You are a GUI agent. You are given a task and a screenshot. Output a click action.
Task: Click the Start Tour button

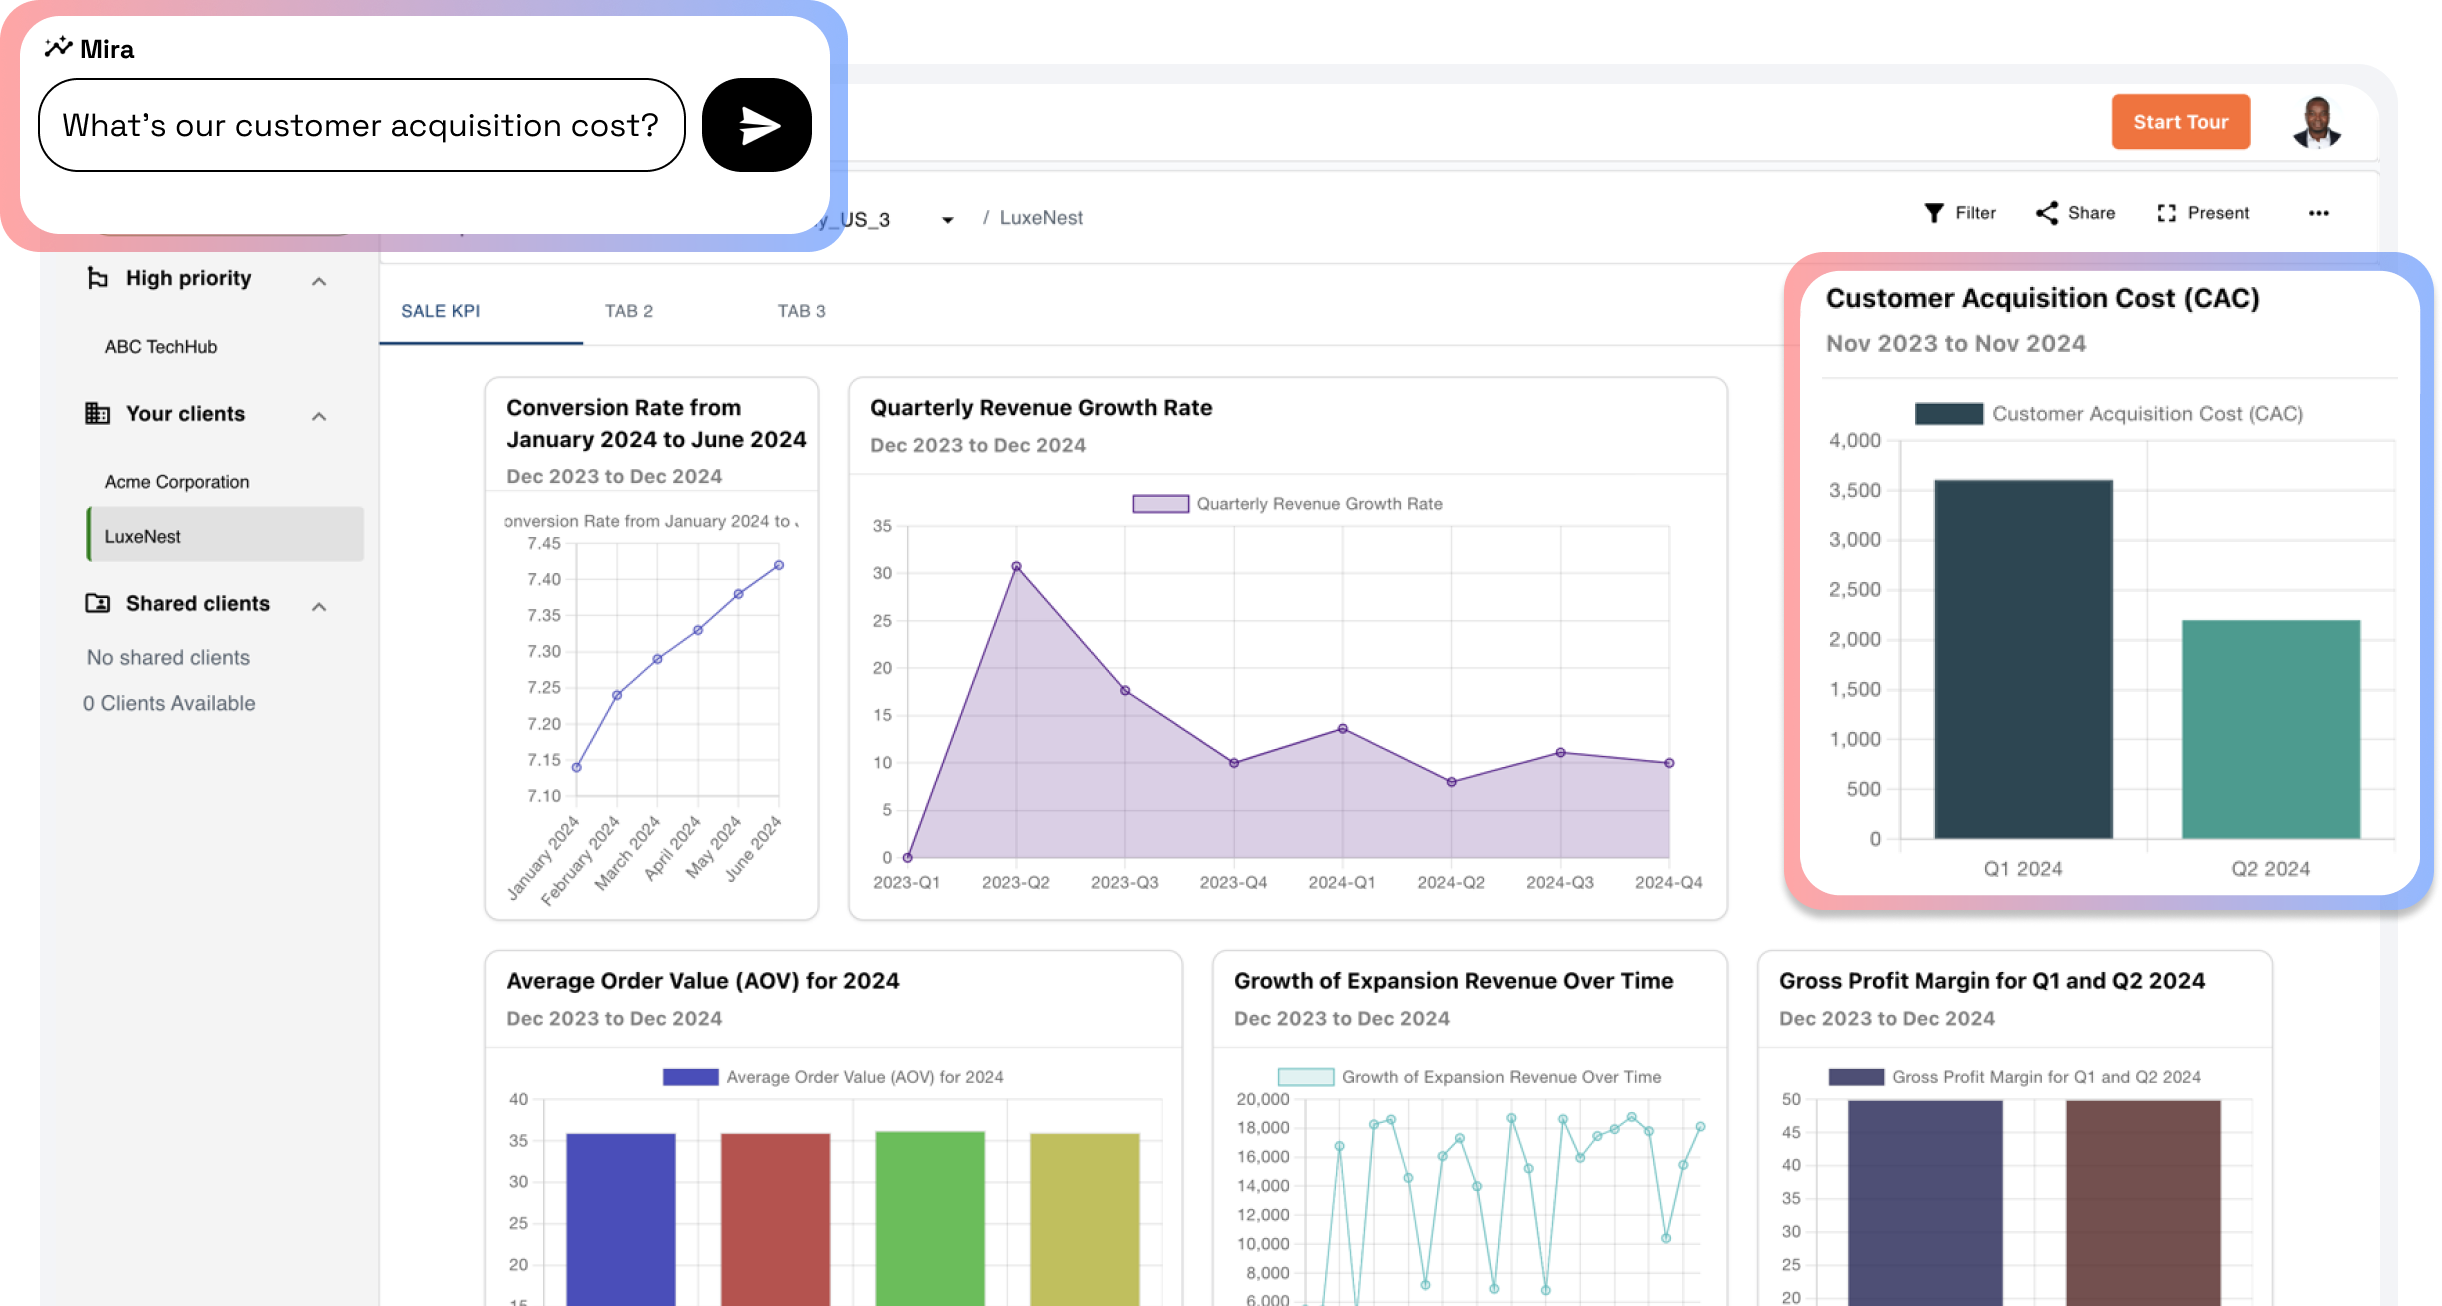point(2180,122)
